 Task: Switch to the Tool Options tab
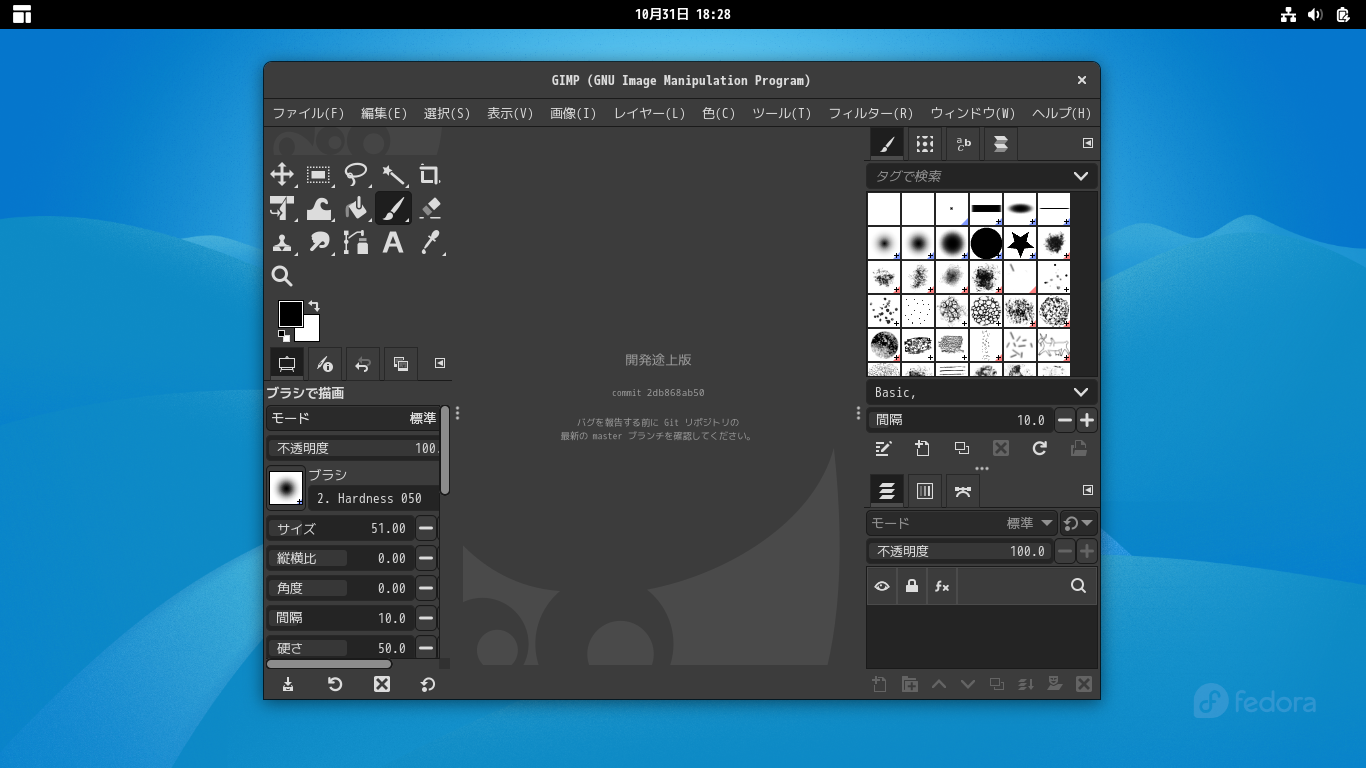click(x=287, y=363)
